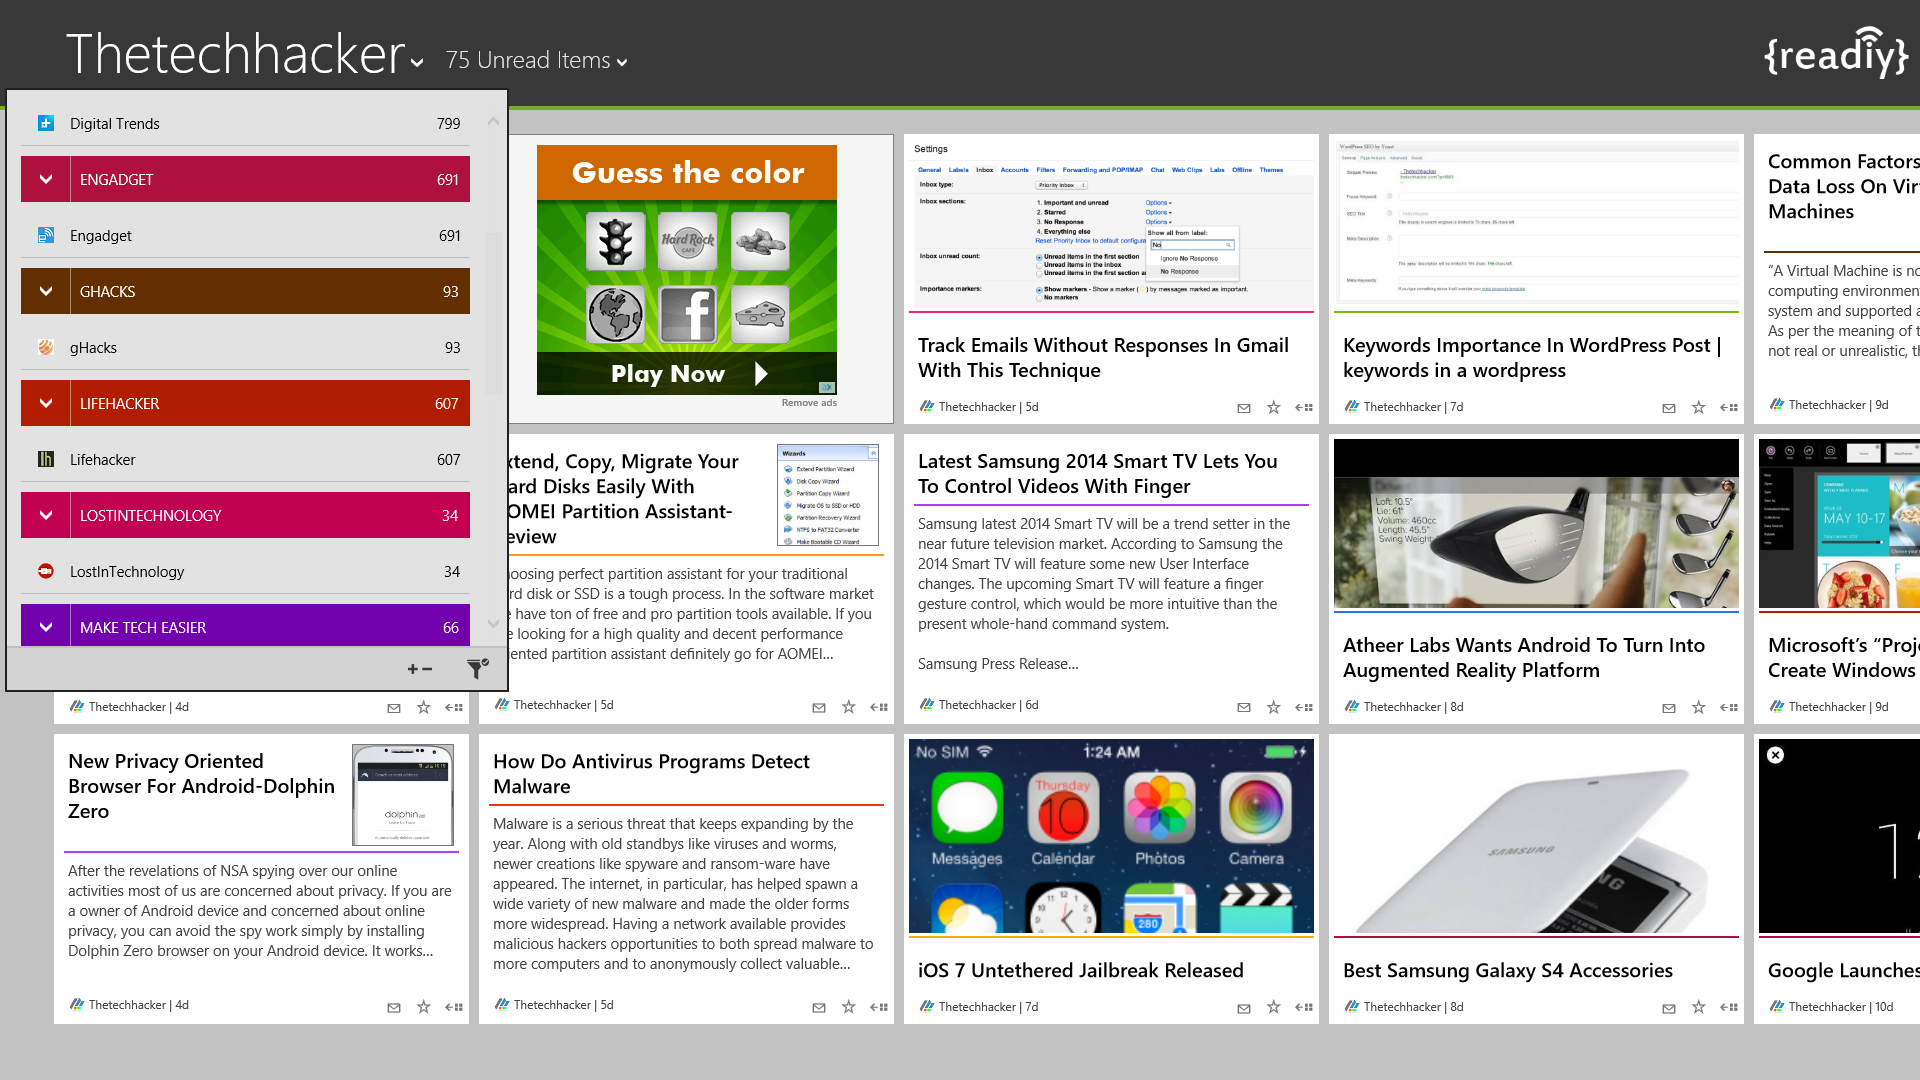This screenshot has height=1080, width=1920.
Task: Click the X icon on Google Launches thumbnail
Action: pyautogui.click(x=1775, y=755)
